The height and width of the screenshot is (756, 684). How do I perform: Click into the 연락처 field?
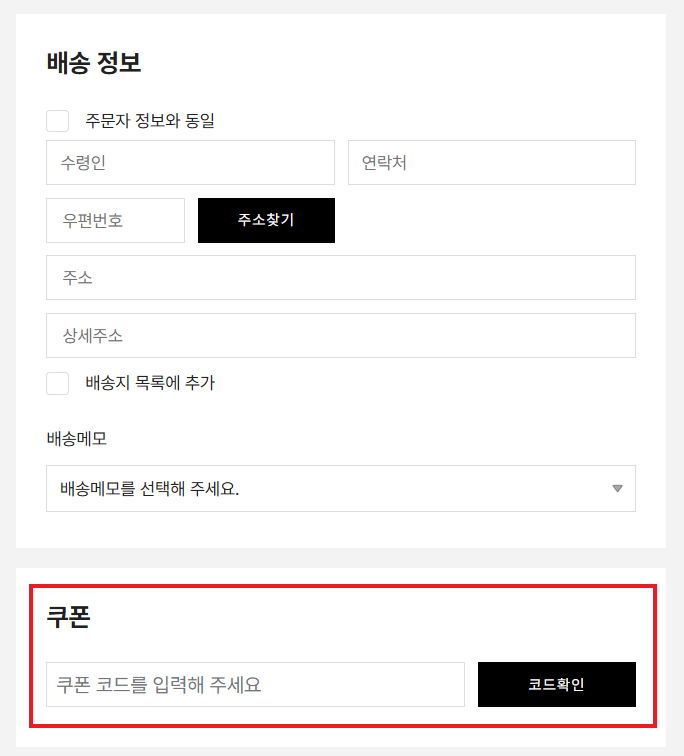point(491,163)
